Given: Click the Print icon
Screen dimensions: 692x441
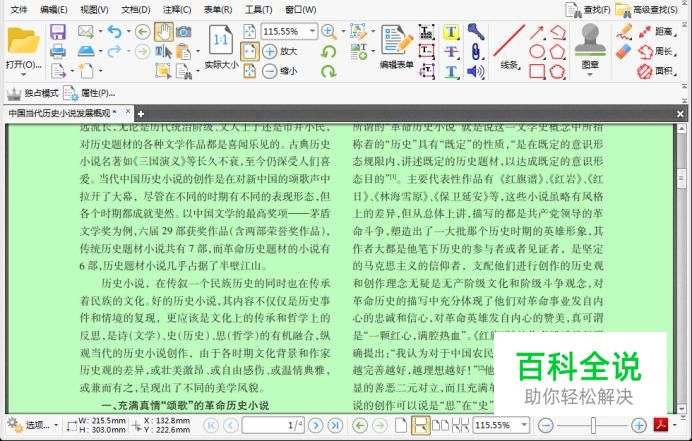Looking at the screenshot, I should click(x=58, y=52).
